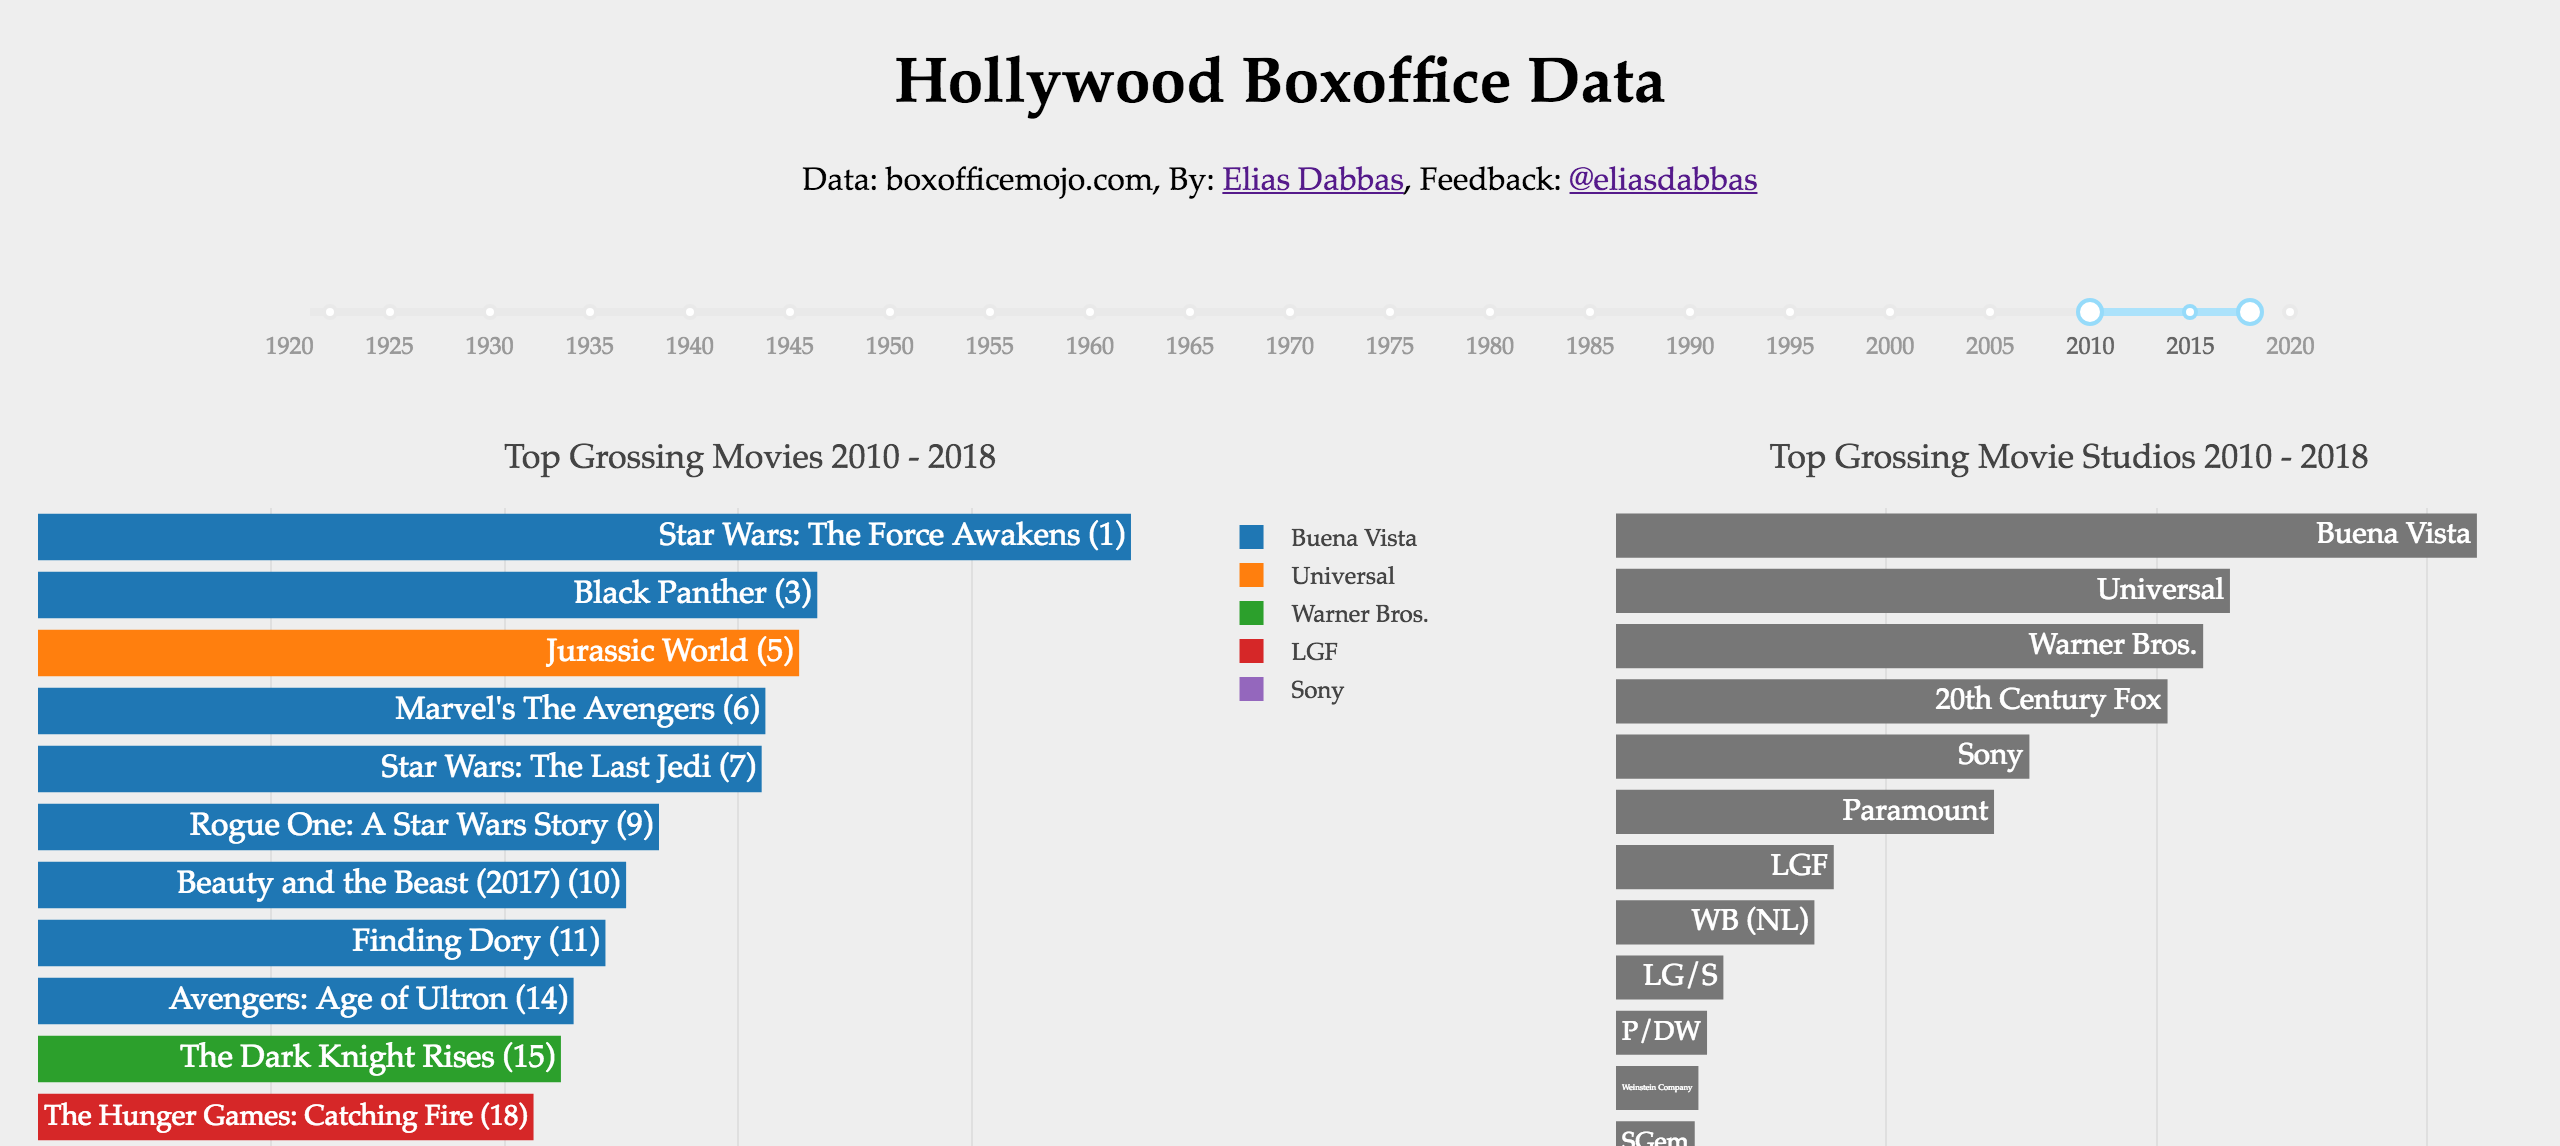Set the year slider to 1925

coord(389,346)
